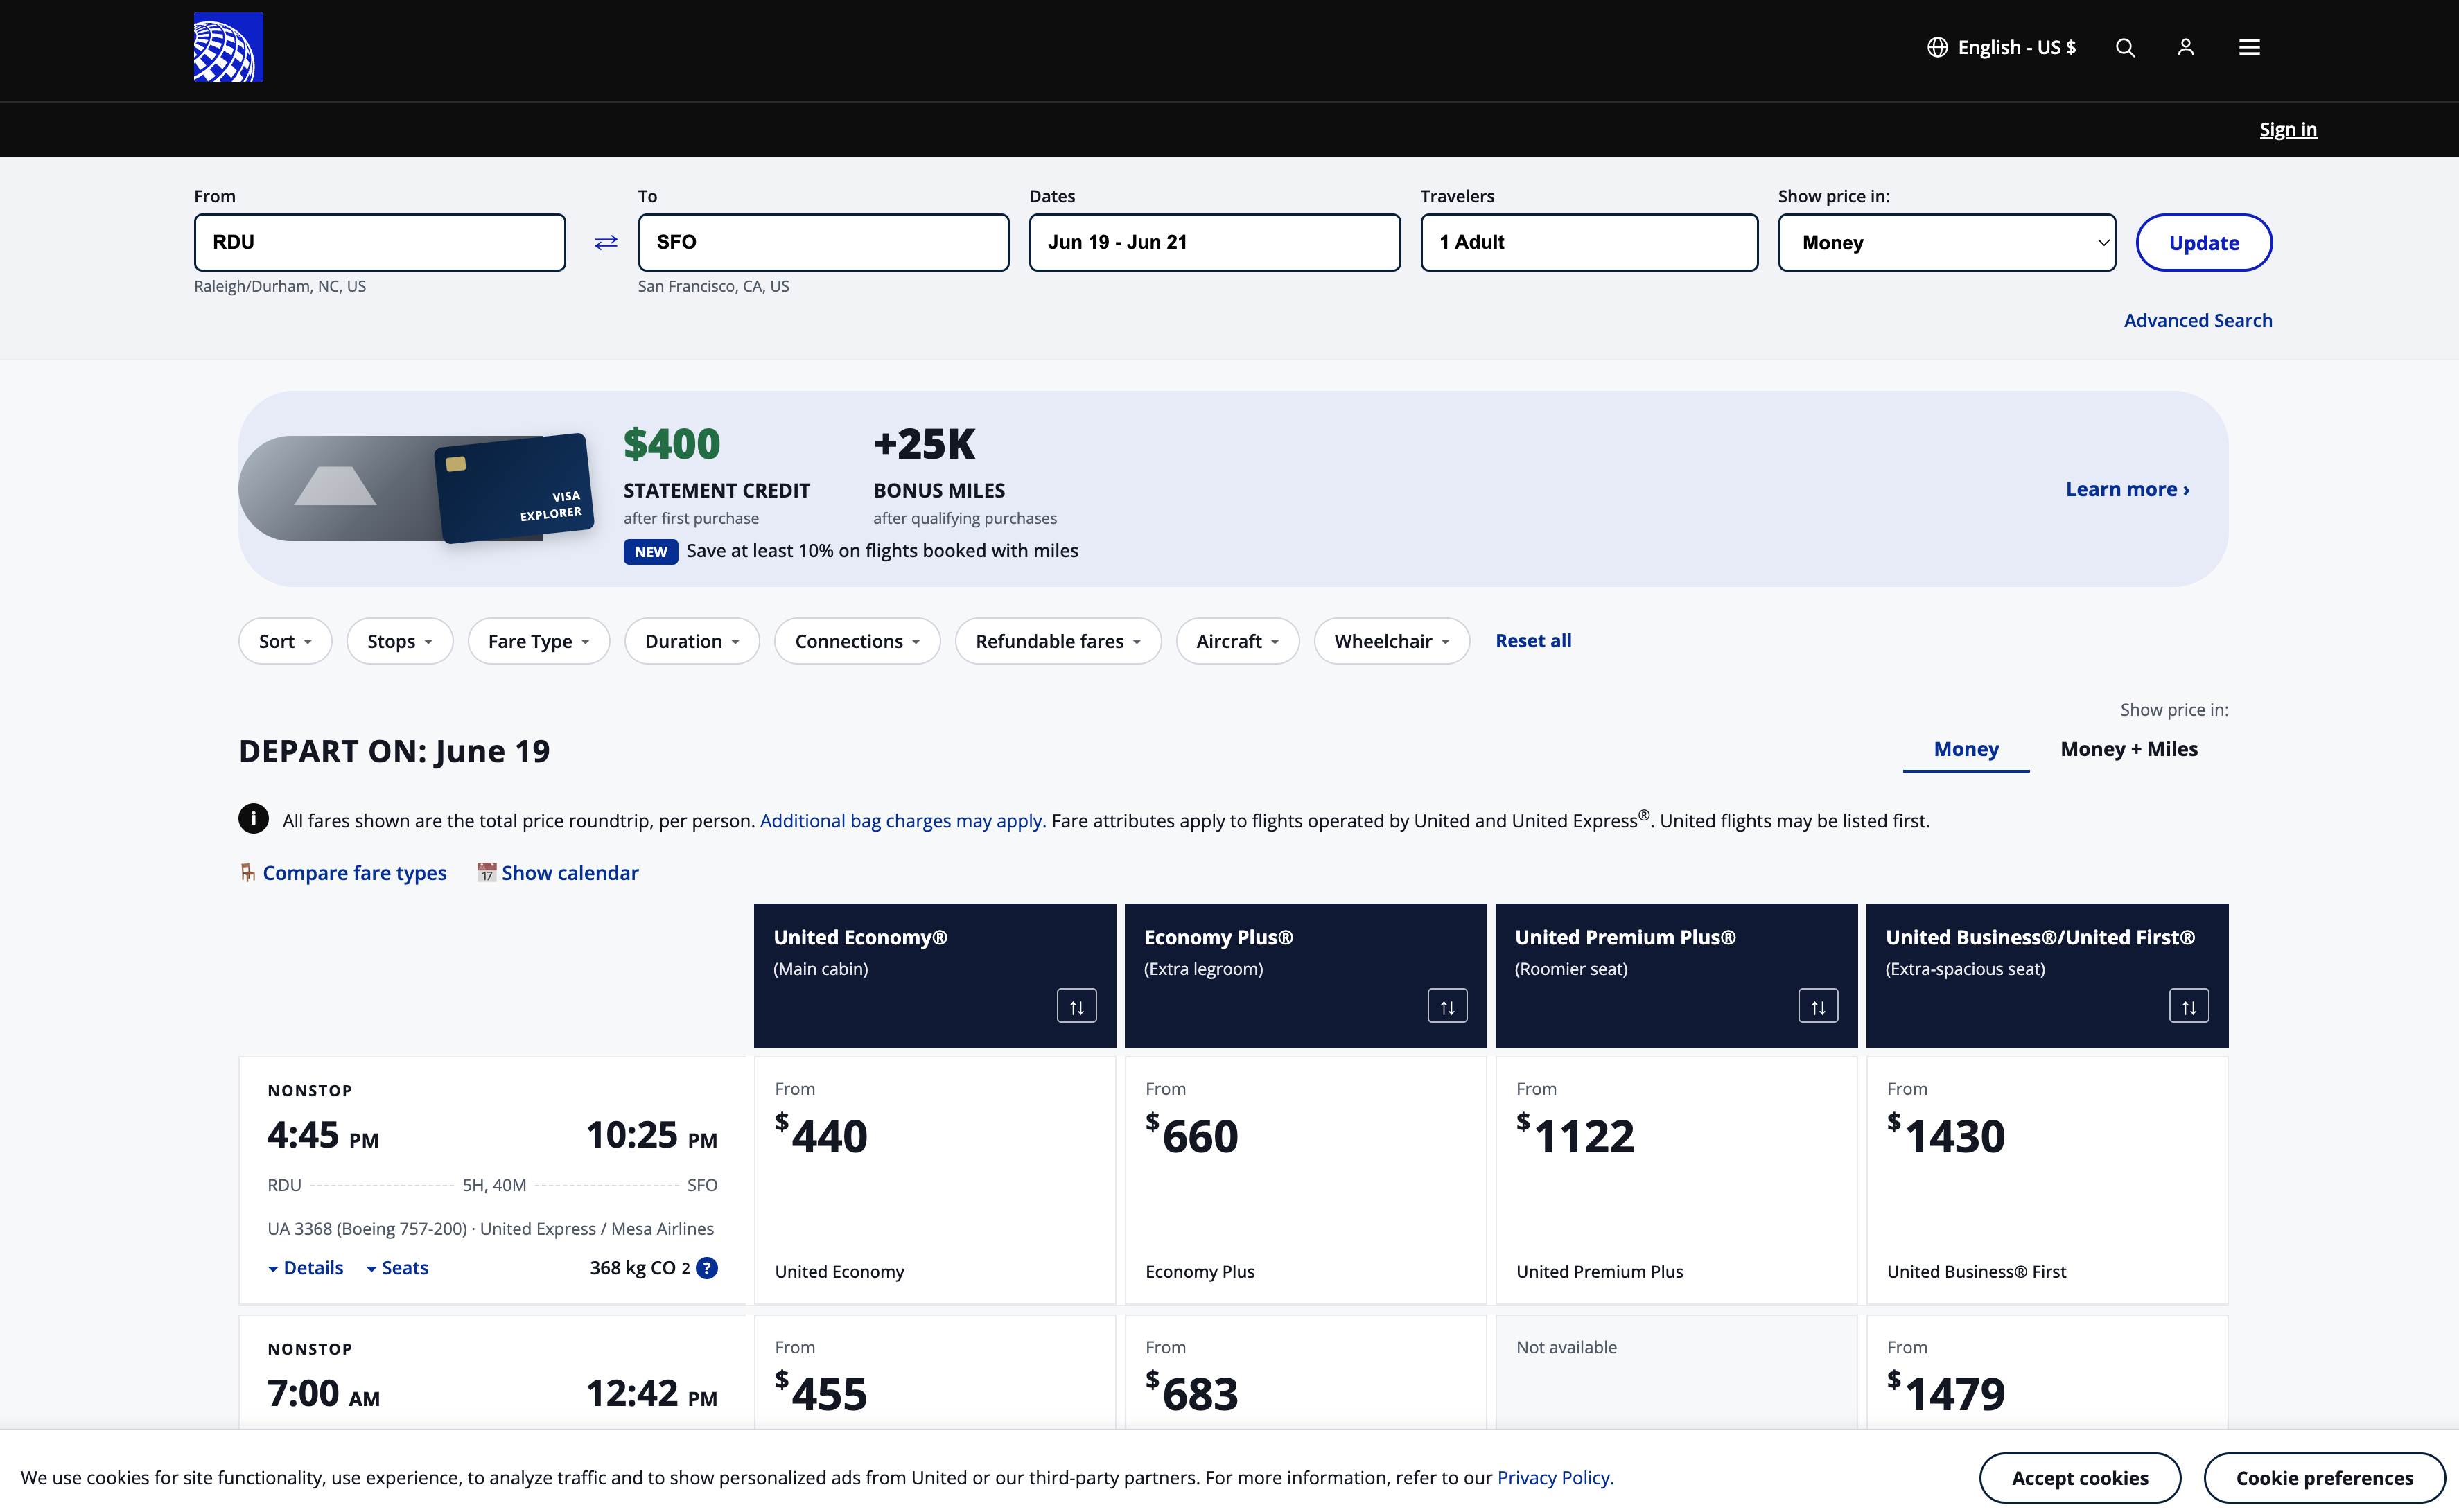The image size is (2459, 1512).
Task: Click the Dates field Jun 19 - Jun 21
Action: [1215, 242]
